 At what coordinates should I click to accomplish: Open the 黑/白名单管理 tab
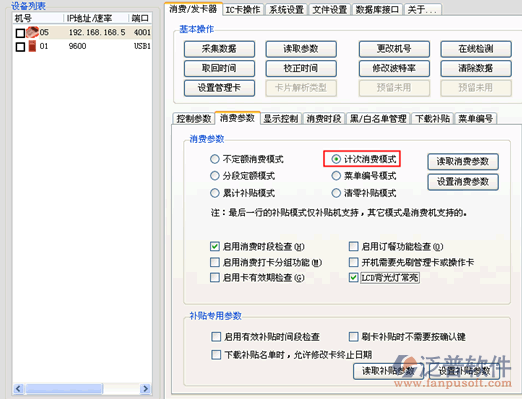[378, 119]
